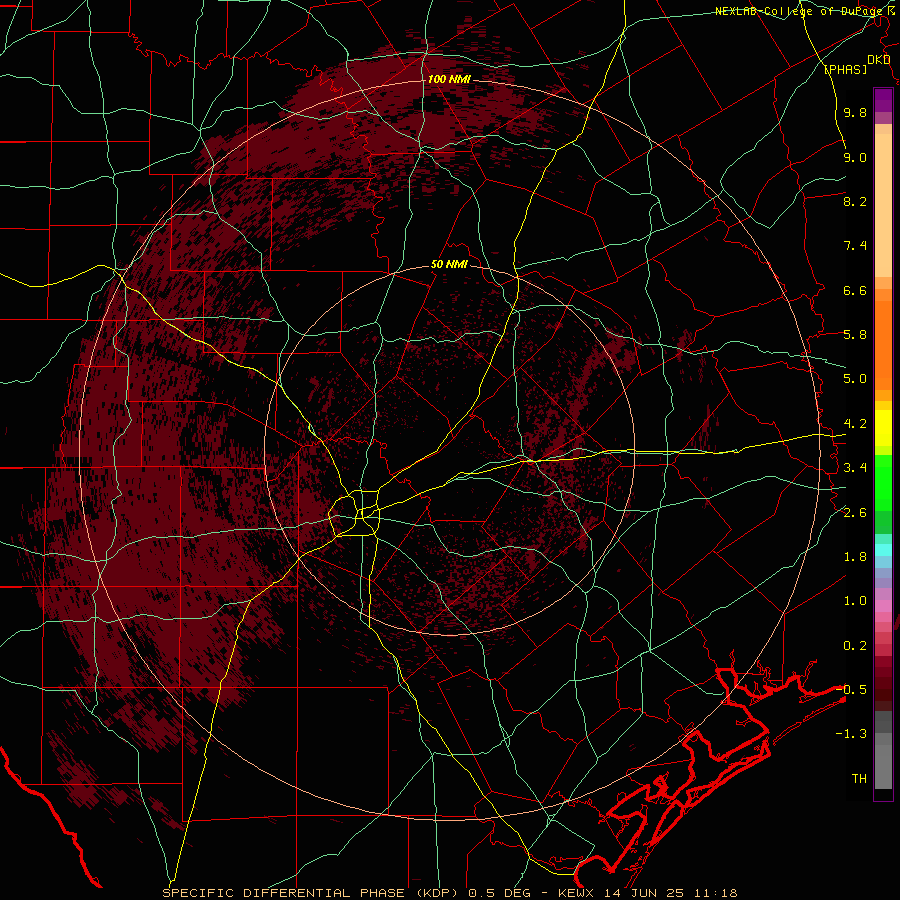Click the 0.5 DEG elevation text
This screenshot has width=900, height=900.
499,893
